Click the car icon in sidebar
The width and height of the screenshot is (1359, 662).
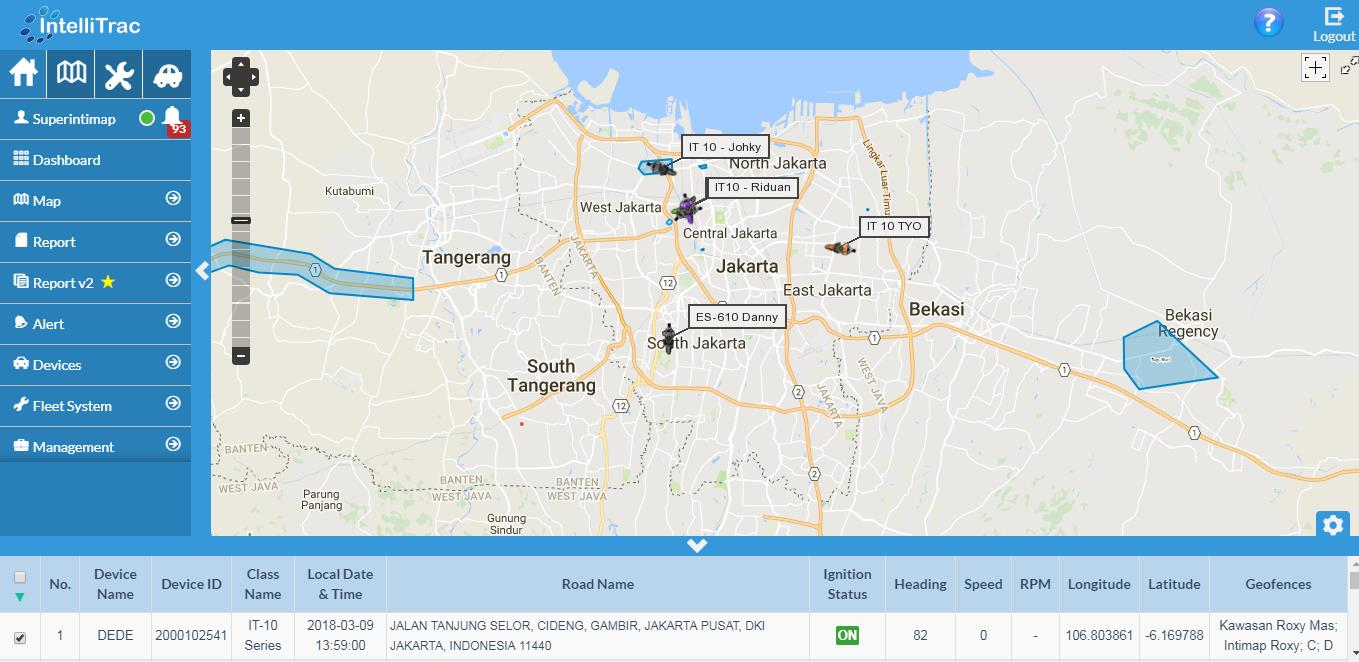(166, 74)
